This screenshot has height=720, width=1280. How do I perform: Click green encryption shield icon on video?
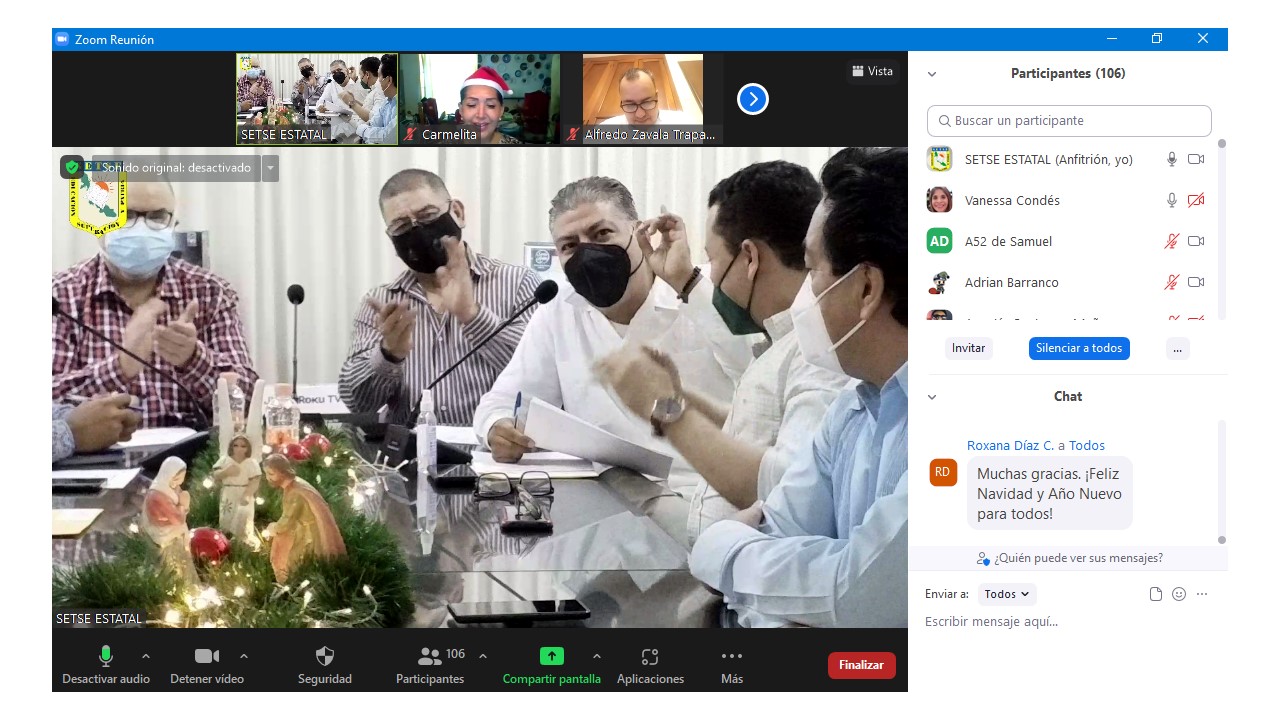[72, 167]
